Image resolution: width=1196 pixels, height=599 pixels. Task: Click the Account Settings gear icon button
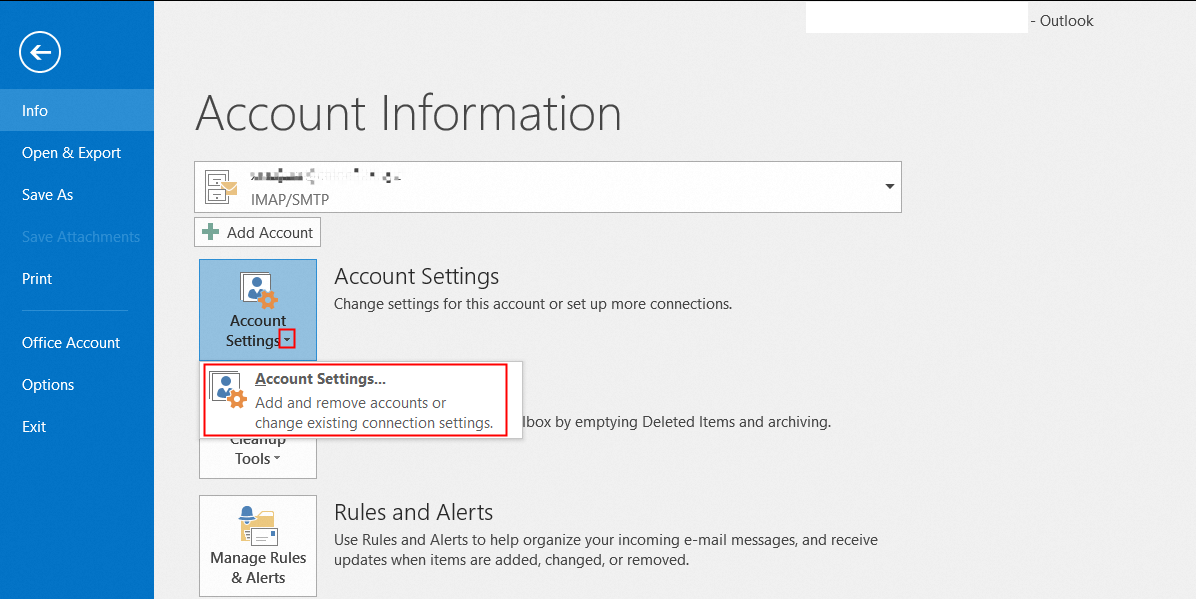tap(258, 290)
